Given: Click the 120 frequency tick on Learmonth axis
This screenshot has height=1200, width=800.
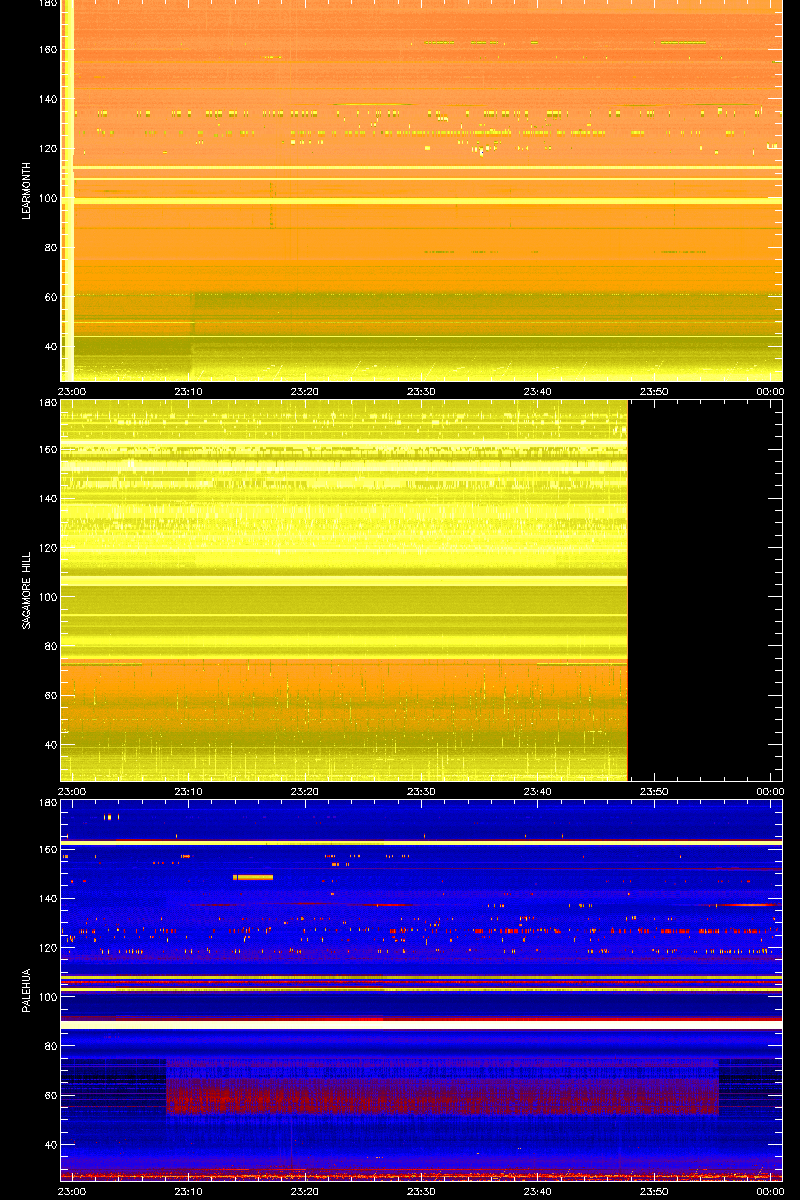Looking at the screenshot, I should pyautogui.click(x=48, y=149).
